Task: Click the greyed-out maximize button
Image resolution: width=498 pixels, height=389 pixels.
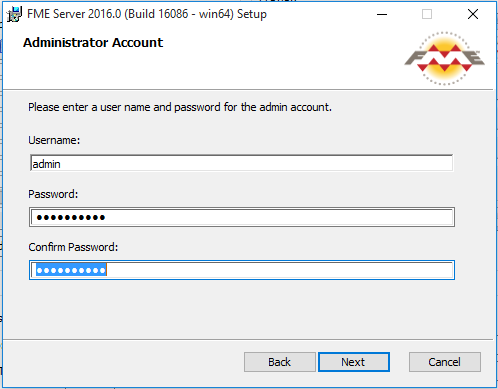Action: point(427,14)
